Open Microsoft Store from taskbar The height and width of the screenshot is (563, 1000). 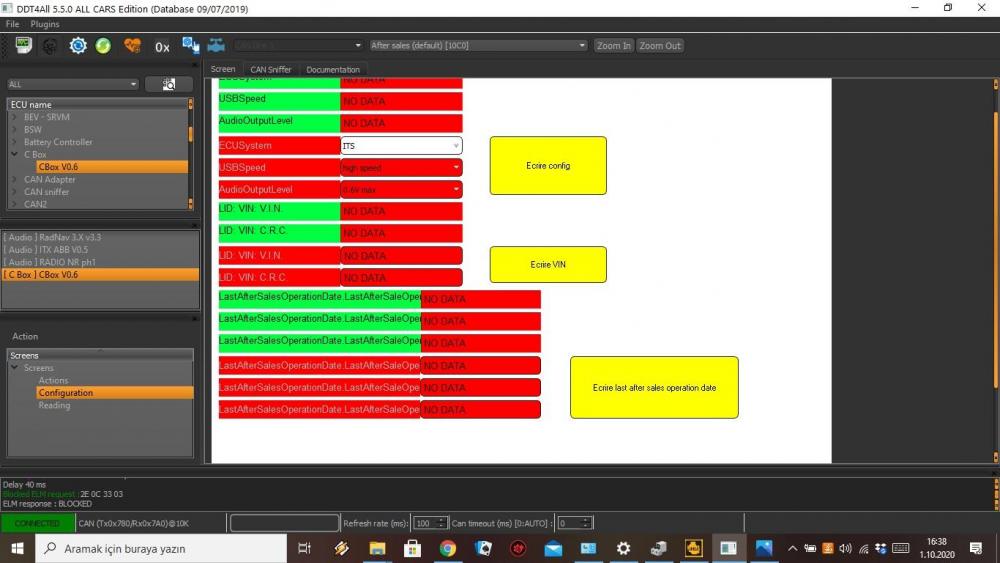click(x=412, y=548)
